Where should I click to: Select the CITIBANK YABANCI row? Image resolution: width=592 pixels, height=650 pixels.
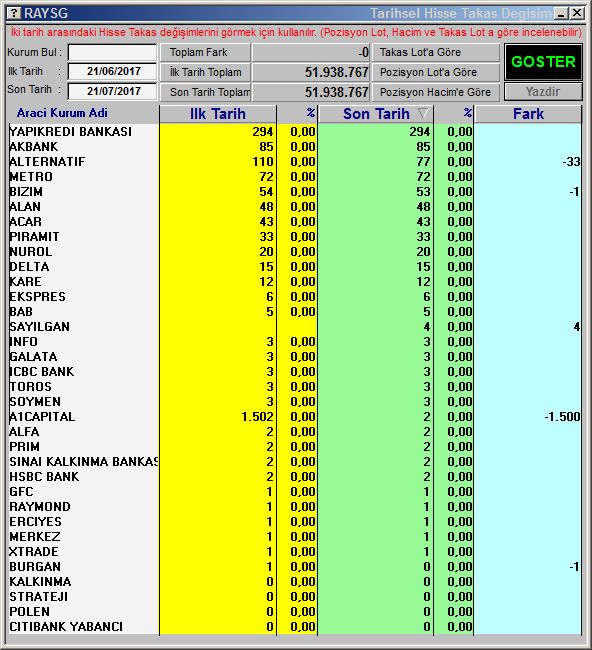[295, 627]
